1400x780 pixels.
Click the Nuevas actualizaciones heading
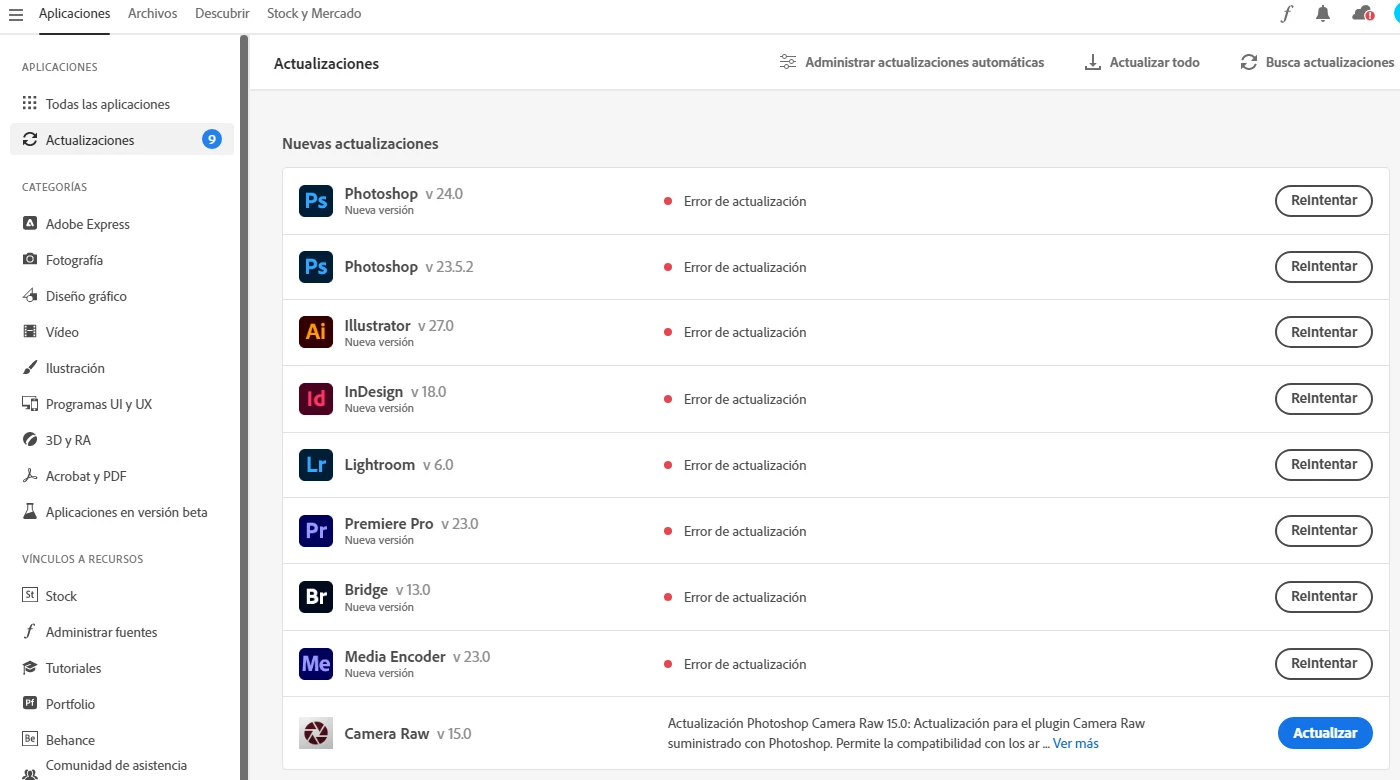360,144
